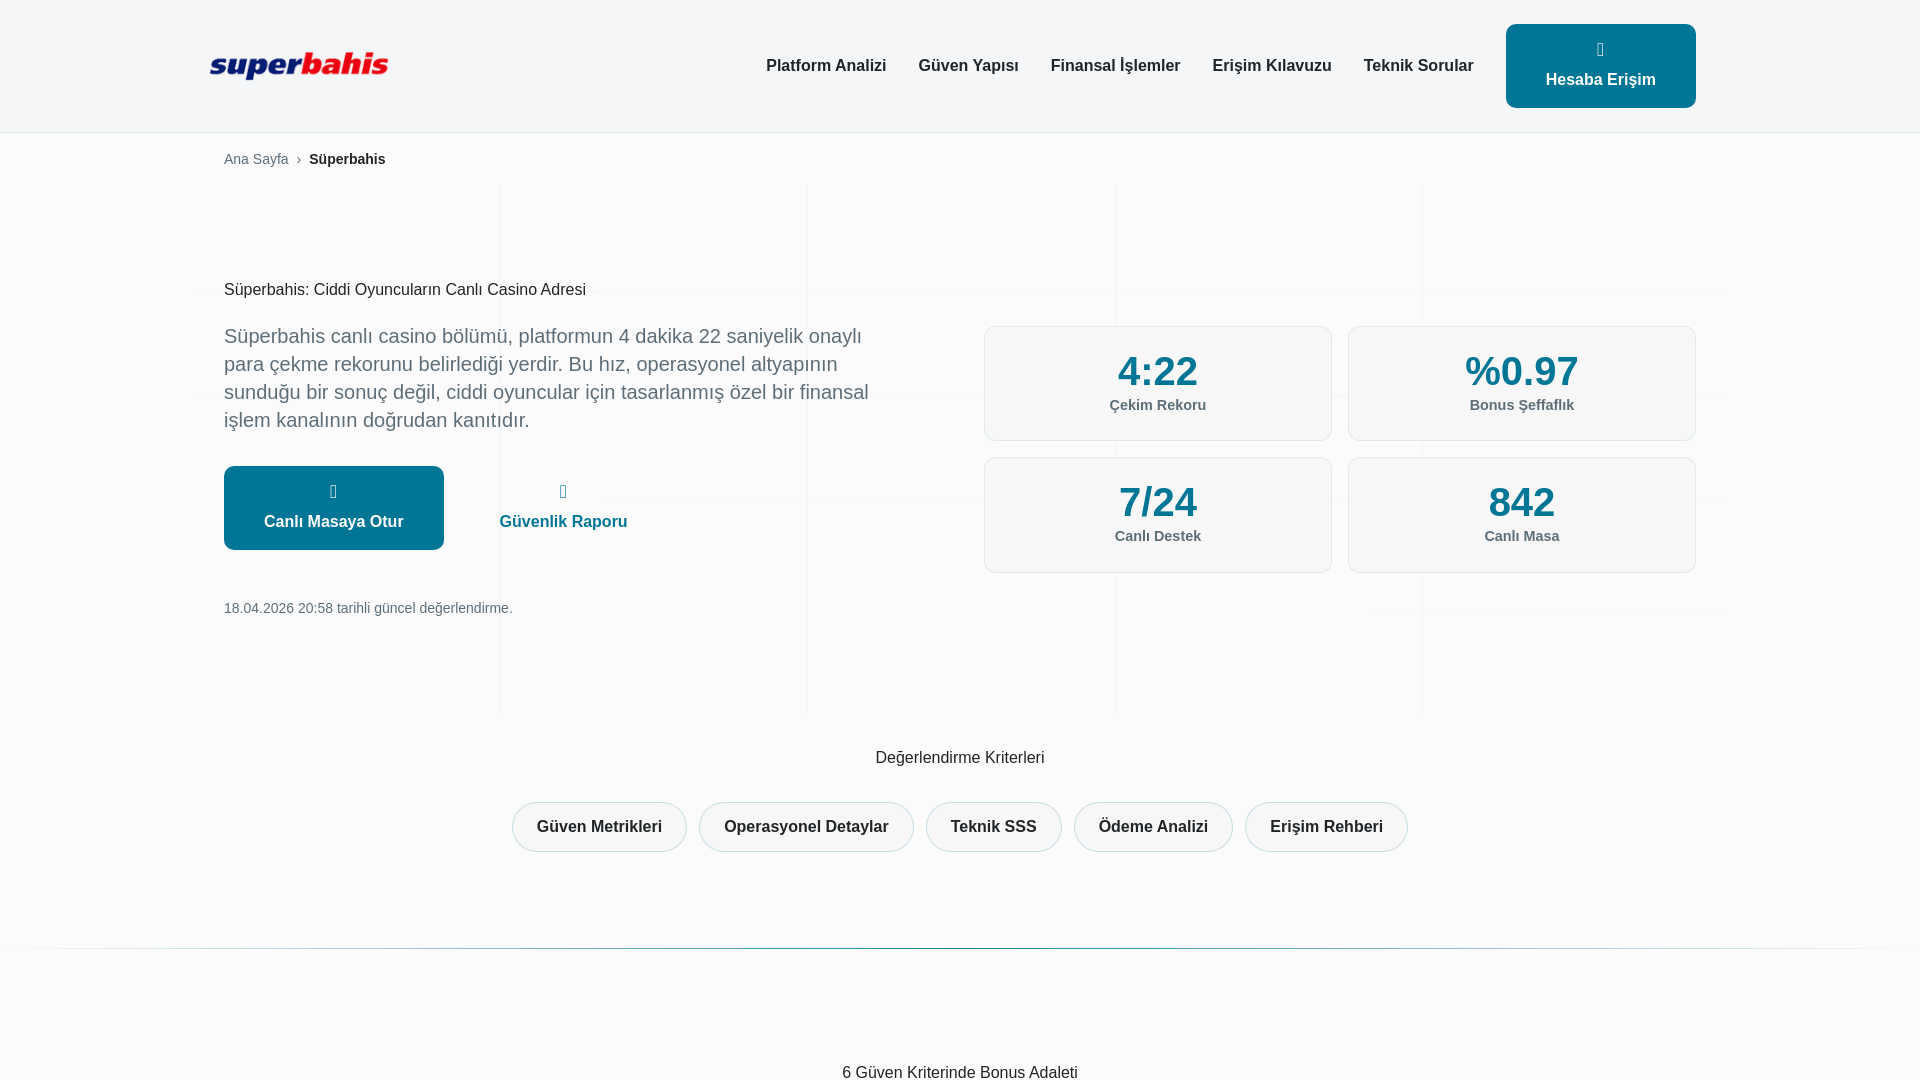Go to Finansal İşlemler section
1920x1080 pixels.
coord(1115,66)
